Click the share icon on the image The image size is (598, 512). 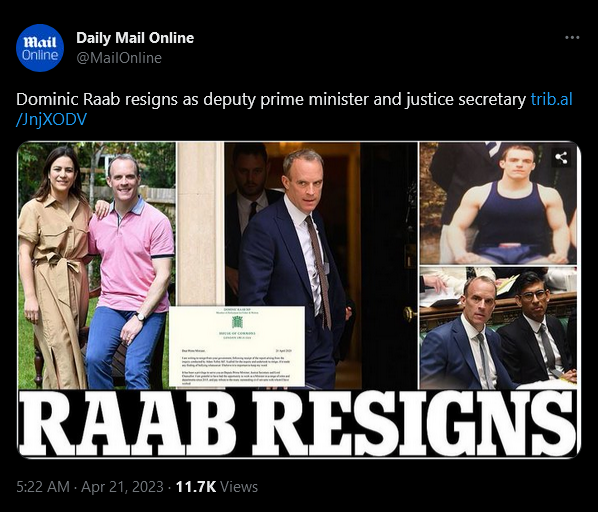click(x=561, y=157)
